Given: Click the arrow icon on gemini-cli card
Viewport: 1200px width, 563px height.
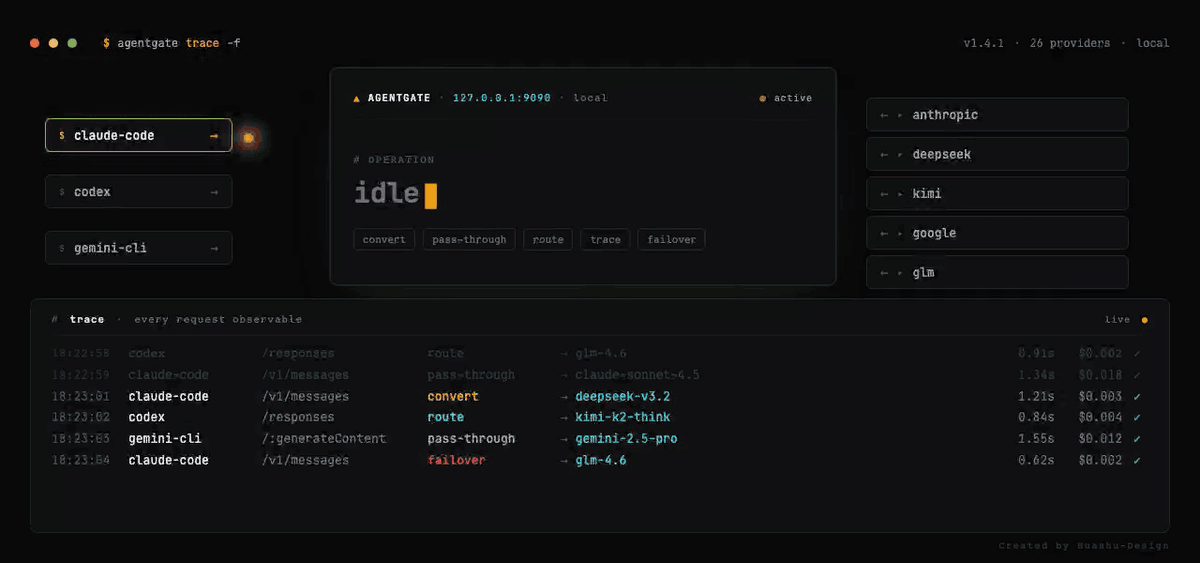Looking at the screenshot, I should 214,248.
